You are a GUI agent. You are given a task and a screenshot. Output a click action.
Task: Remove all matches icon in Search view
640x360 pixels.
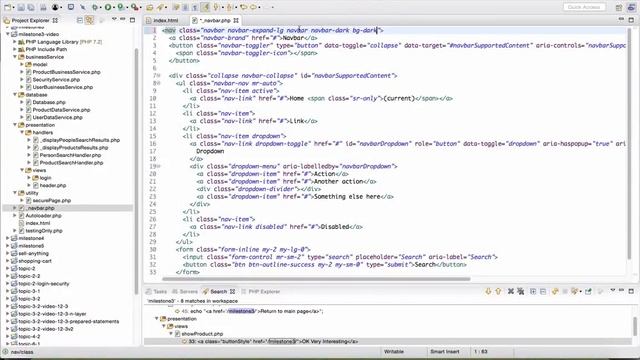click(x=520, y=291)
